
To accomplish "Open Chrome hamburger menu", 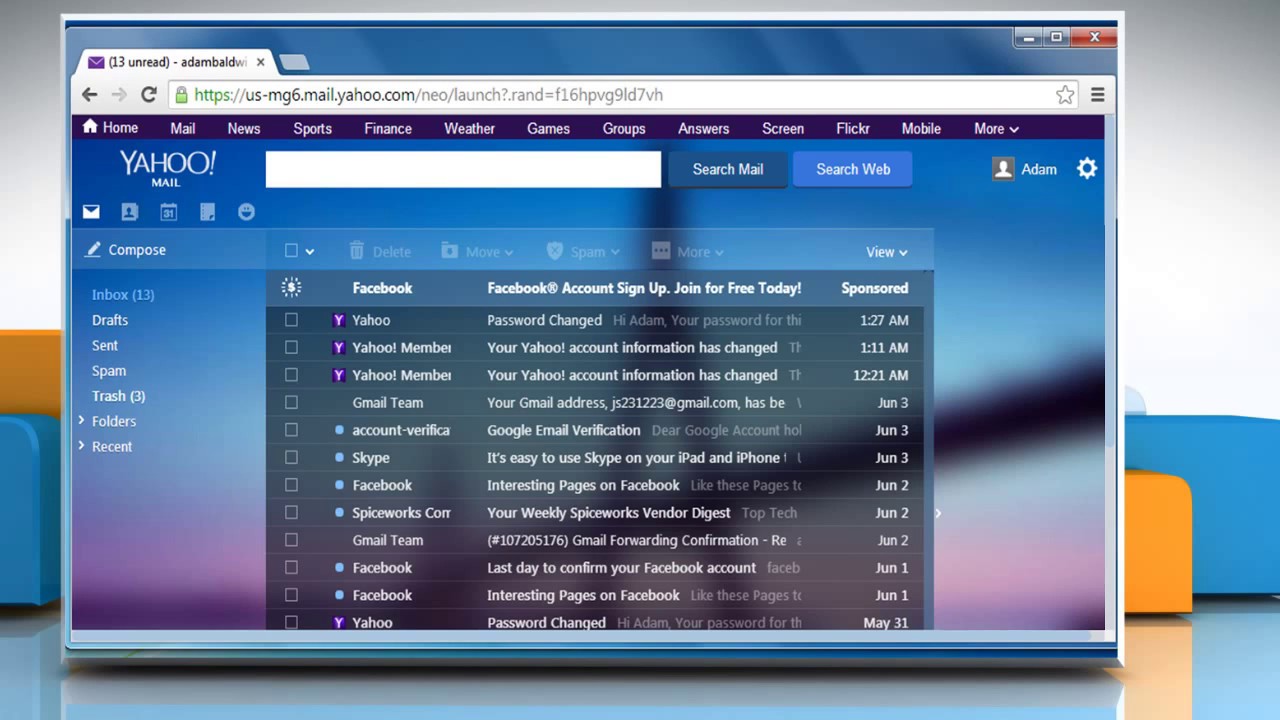I will [x=1098, y=95].
